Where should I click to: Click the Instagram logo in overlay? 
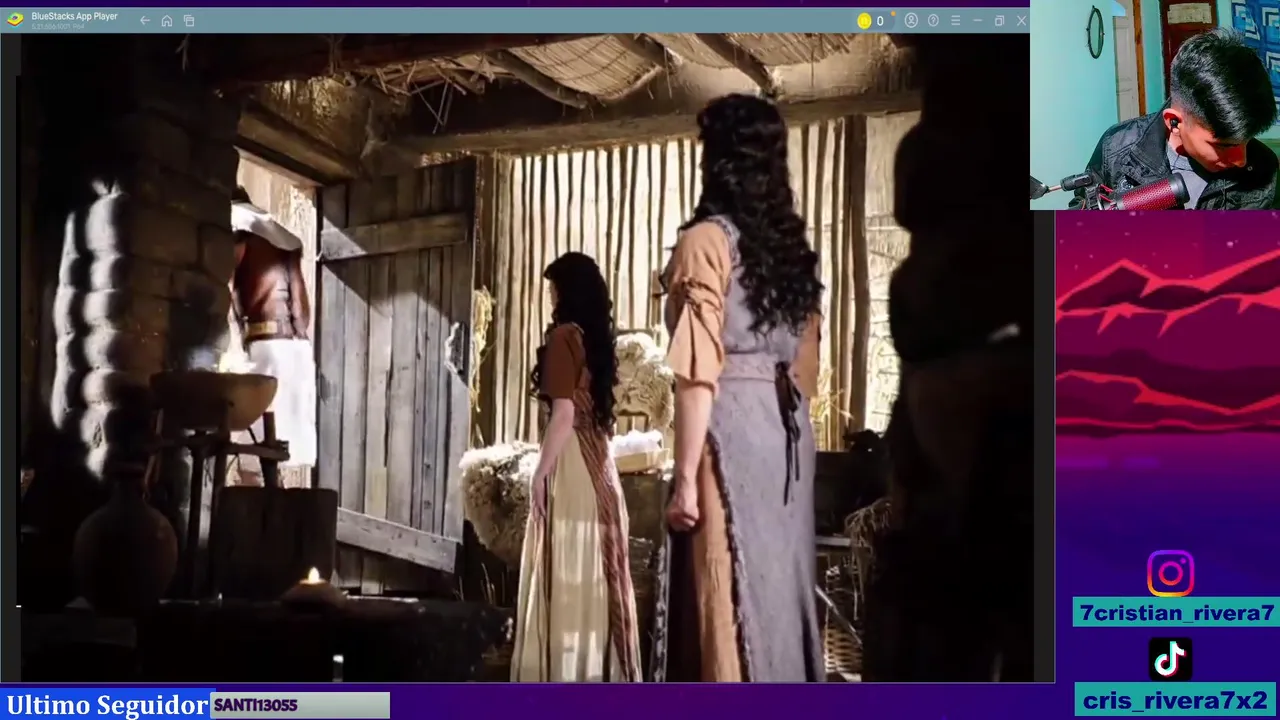click(1170, 574)
